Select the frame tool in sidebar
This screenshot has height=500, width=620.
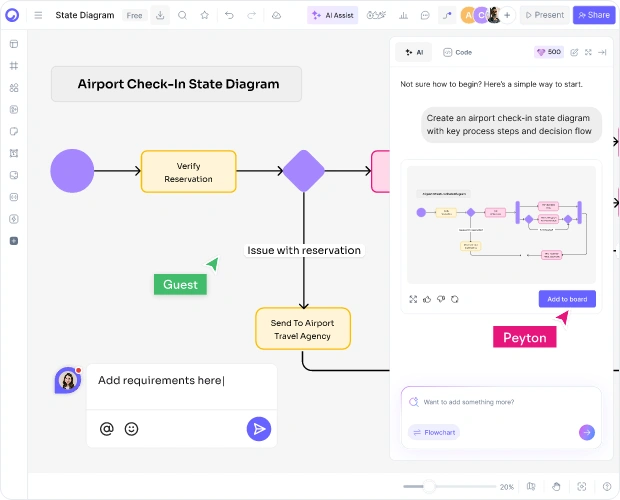[14, 66]
